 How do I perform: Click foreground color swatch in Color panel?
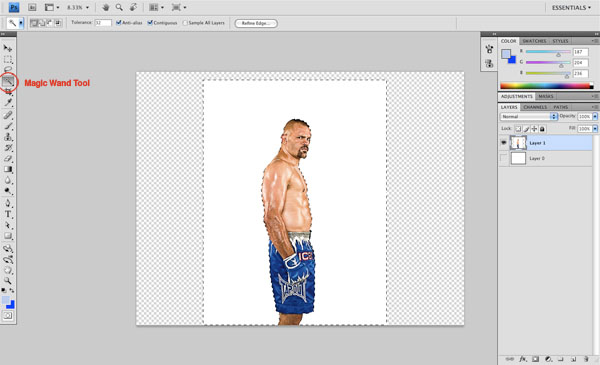506,54
